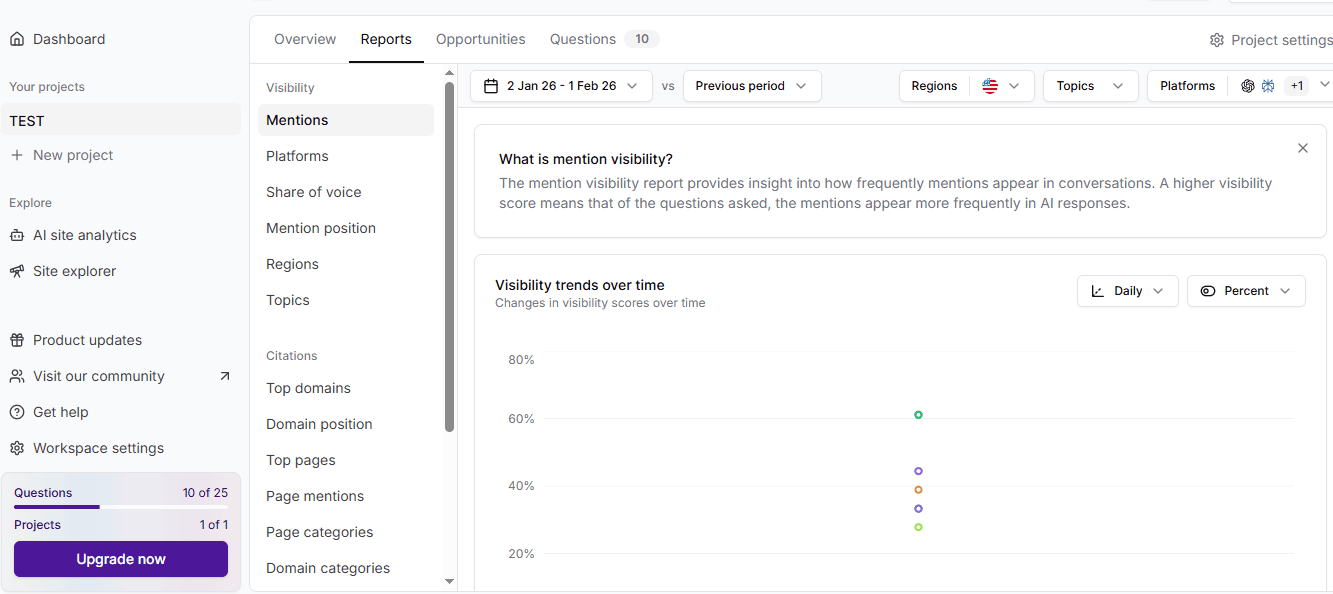The image size is (1333, 594).
Task: Click the ChatGPT platform icon
Action: coord(1248,86)
